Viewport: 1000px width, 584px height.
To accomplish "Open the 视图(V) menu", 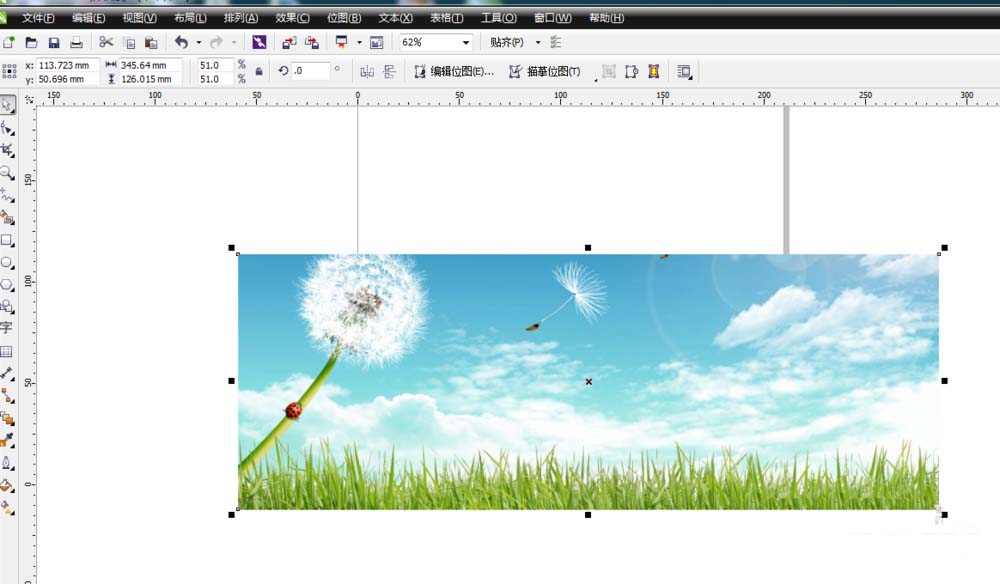I will point(140,18).
